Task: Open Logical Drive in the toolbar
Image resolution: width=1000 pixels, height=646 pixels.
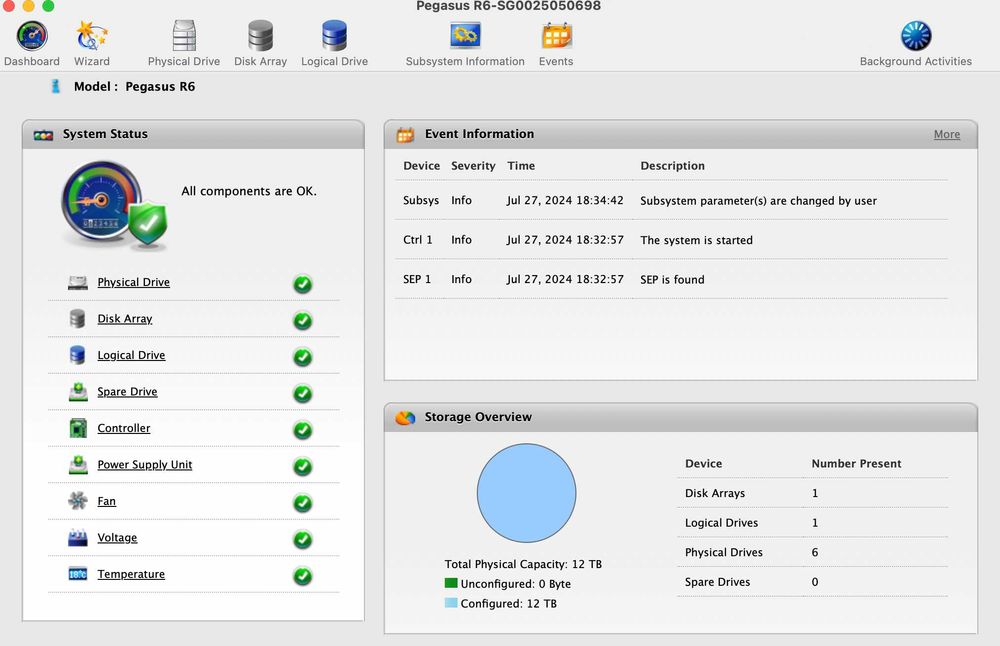Action: [334, 36]
